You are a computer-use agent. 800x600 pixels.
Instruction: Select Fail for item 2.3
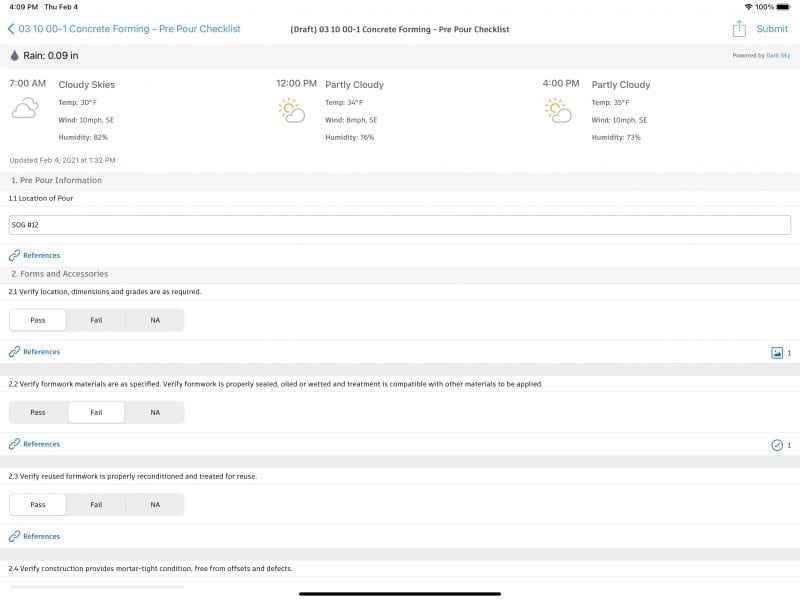tap(96, 505)
